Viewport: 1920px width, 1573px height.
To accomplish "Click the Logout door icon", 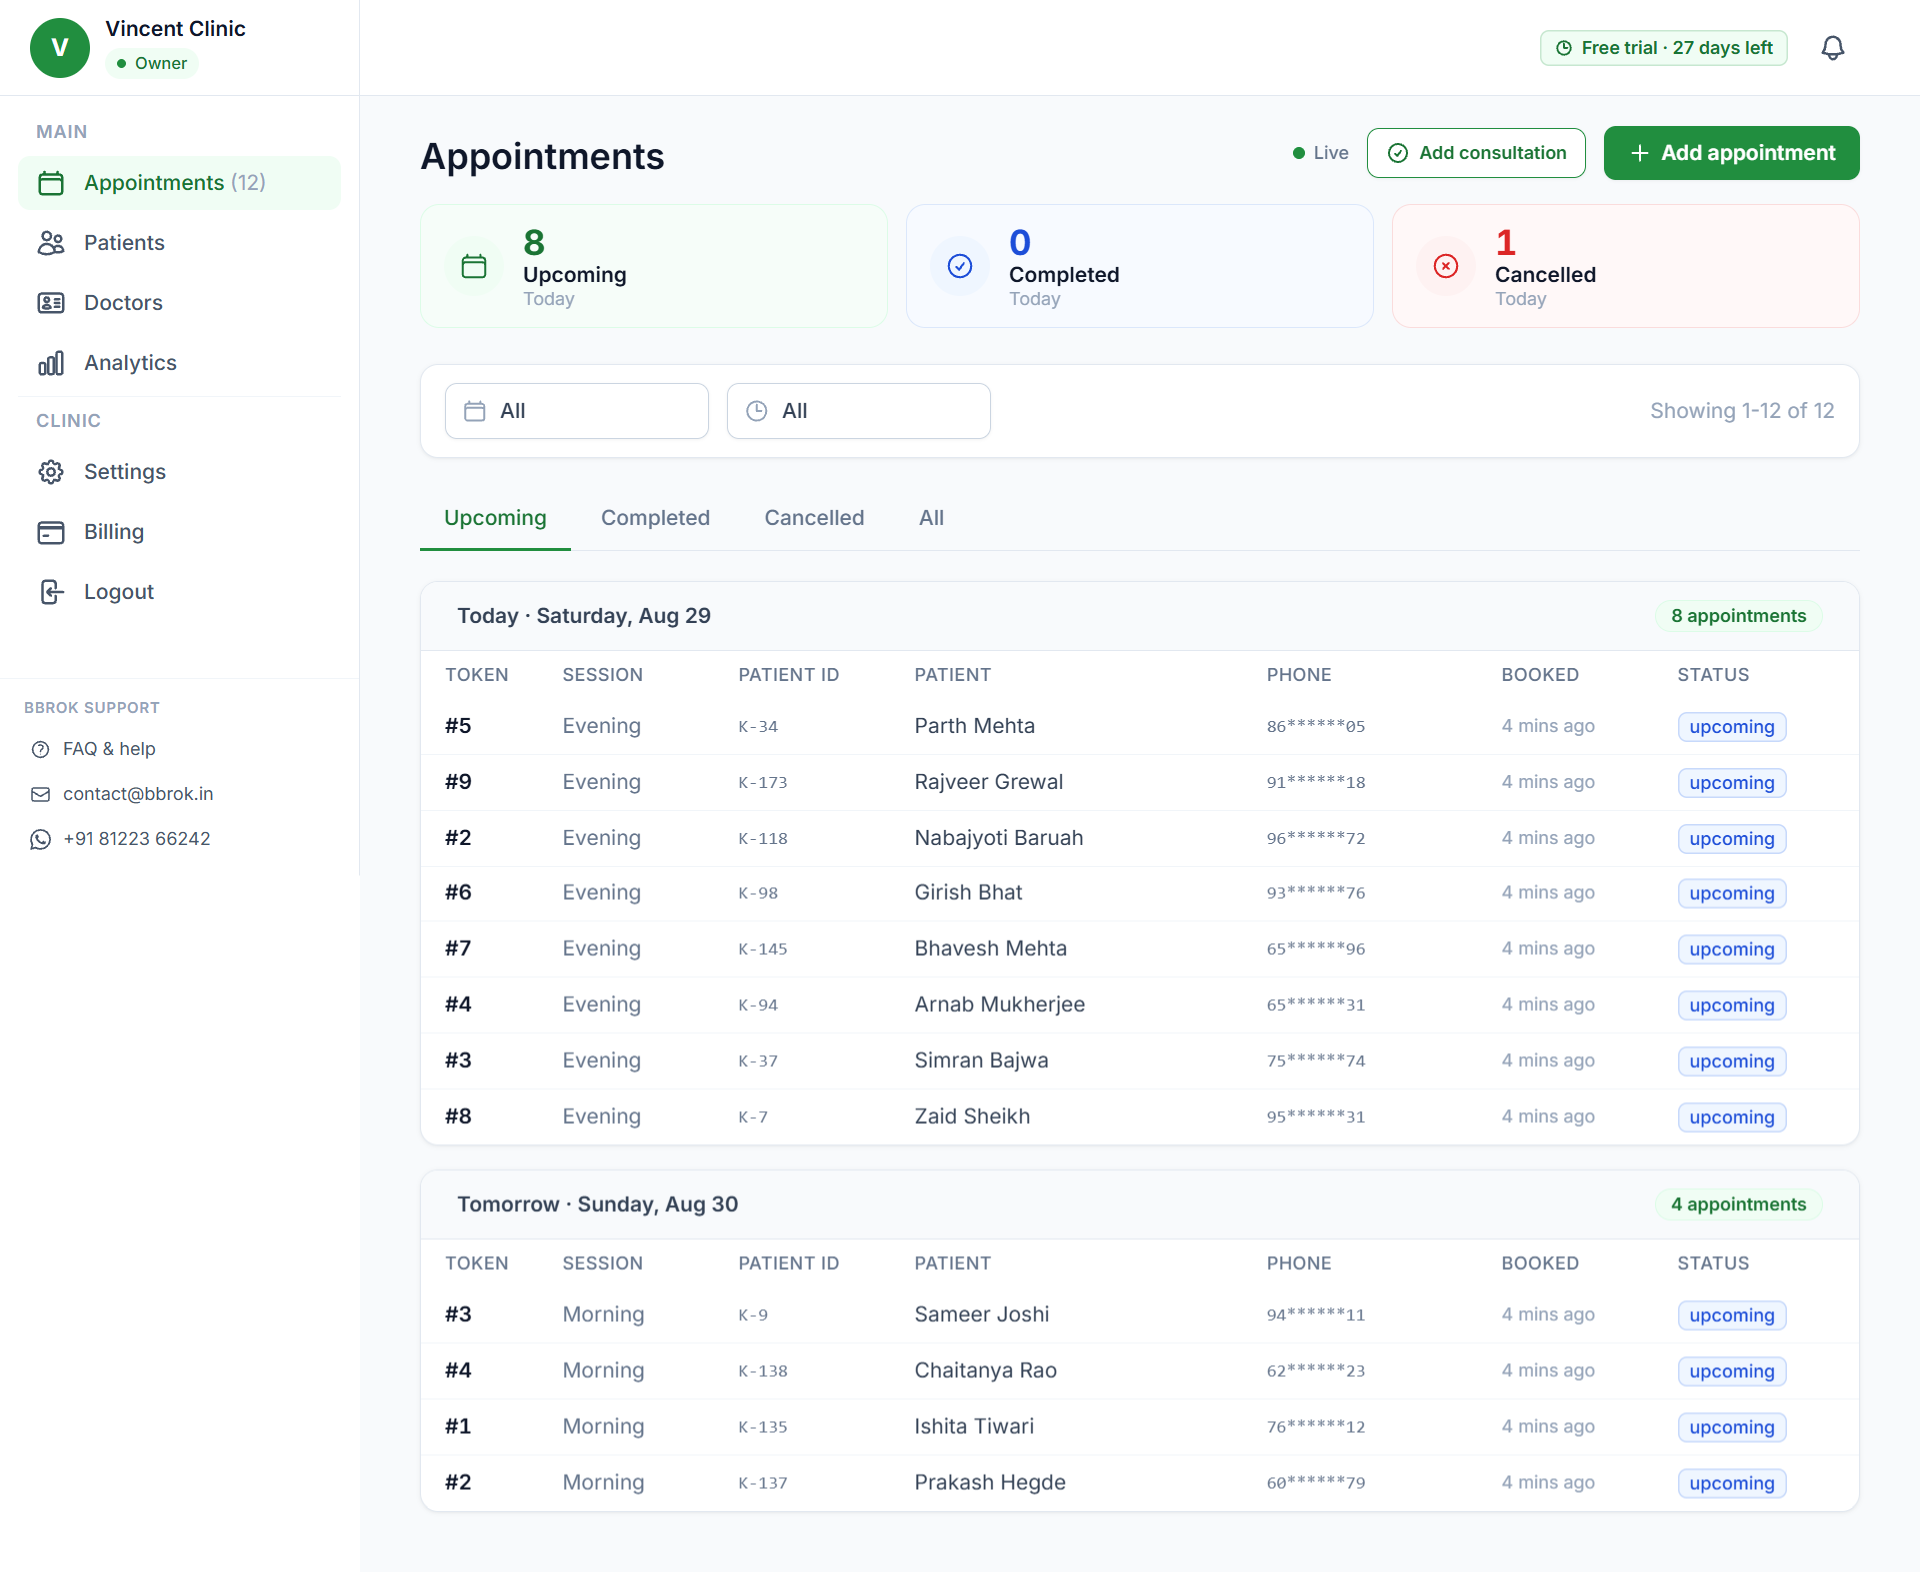I will click(51, 592).
